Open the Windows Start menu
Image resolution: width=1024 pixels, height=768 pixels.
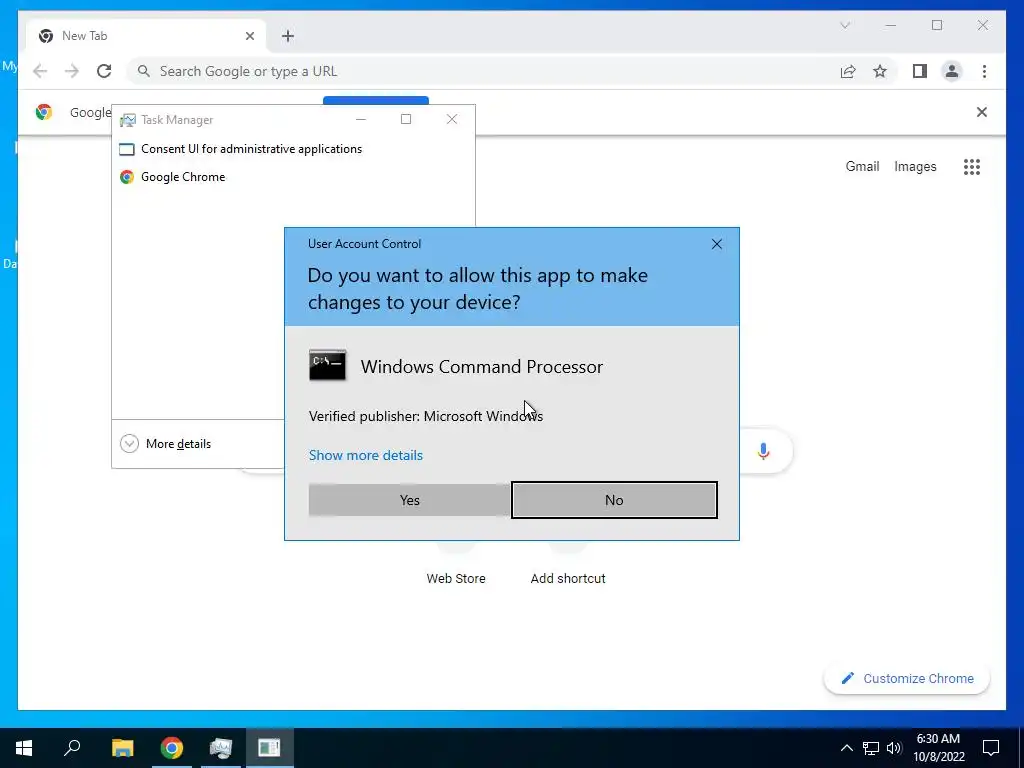pos(24,748)
